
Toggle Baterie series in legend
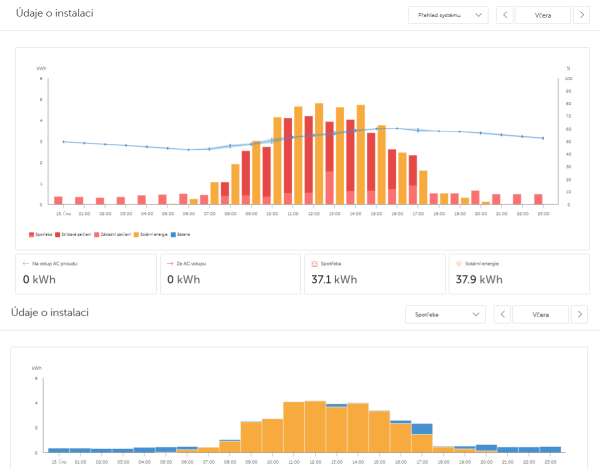pyautogui.click(x=180, y=235)
